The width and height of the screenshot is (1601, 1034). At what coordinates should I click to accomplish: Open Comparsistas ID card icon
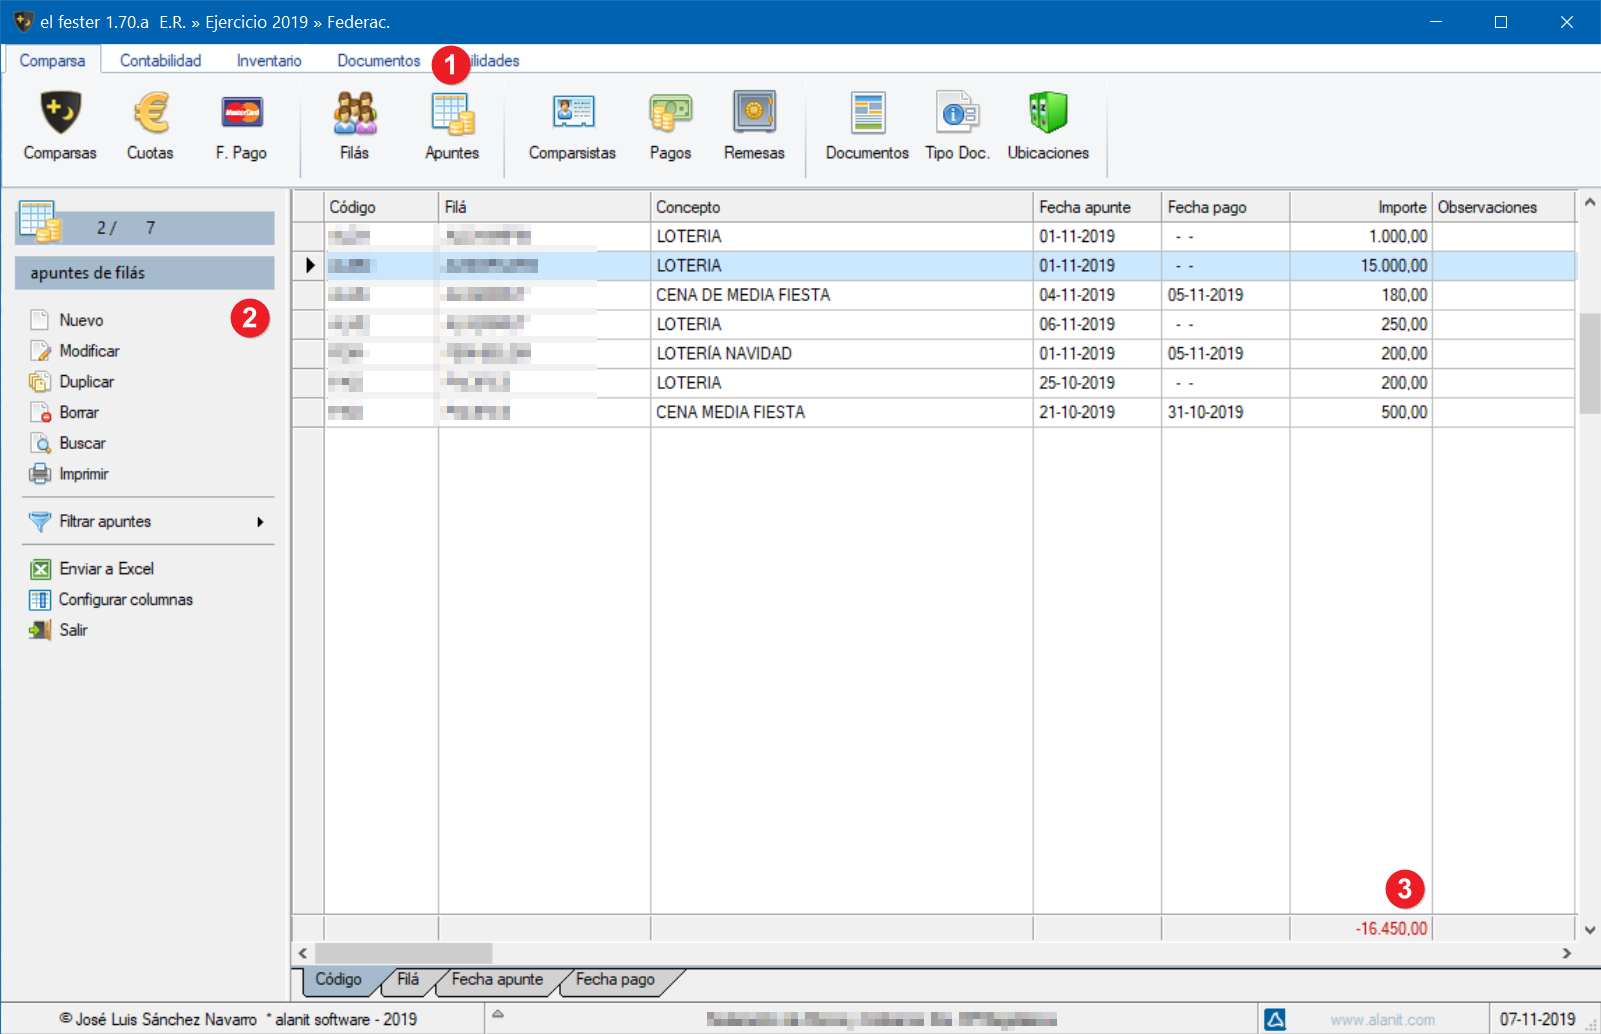[572, 114]
